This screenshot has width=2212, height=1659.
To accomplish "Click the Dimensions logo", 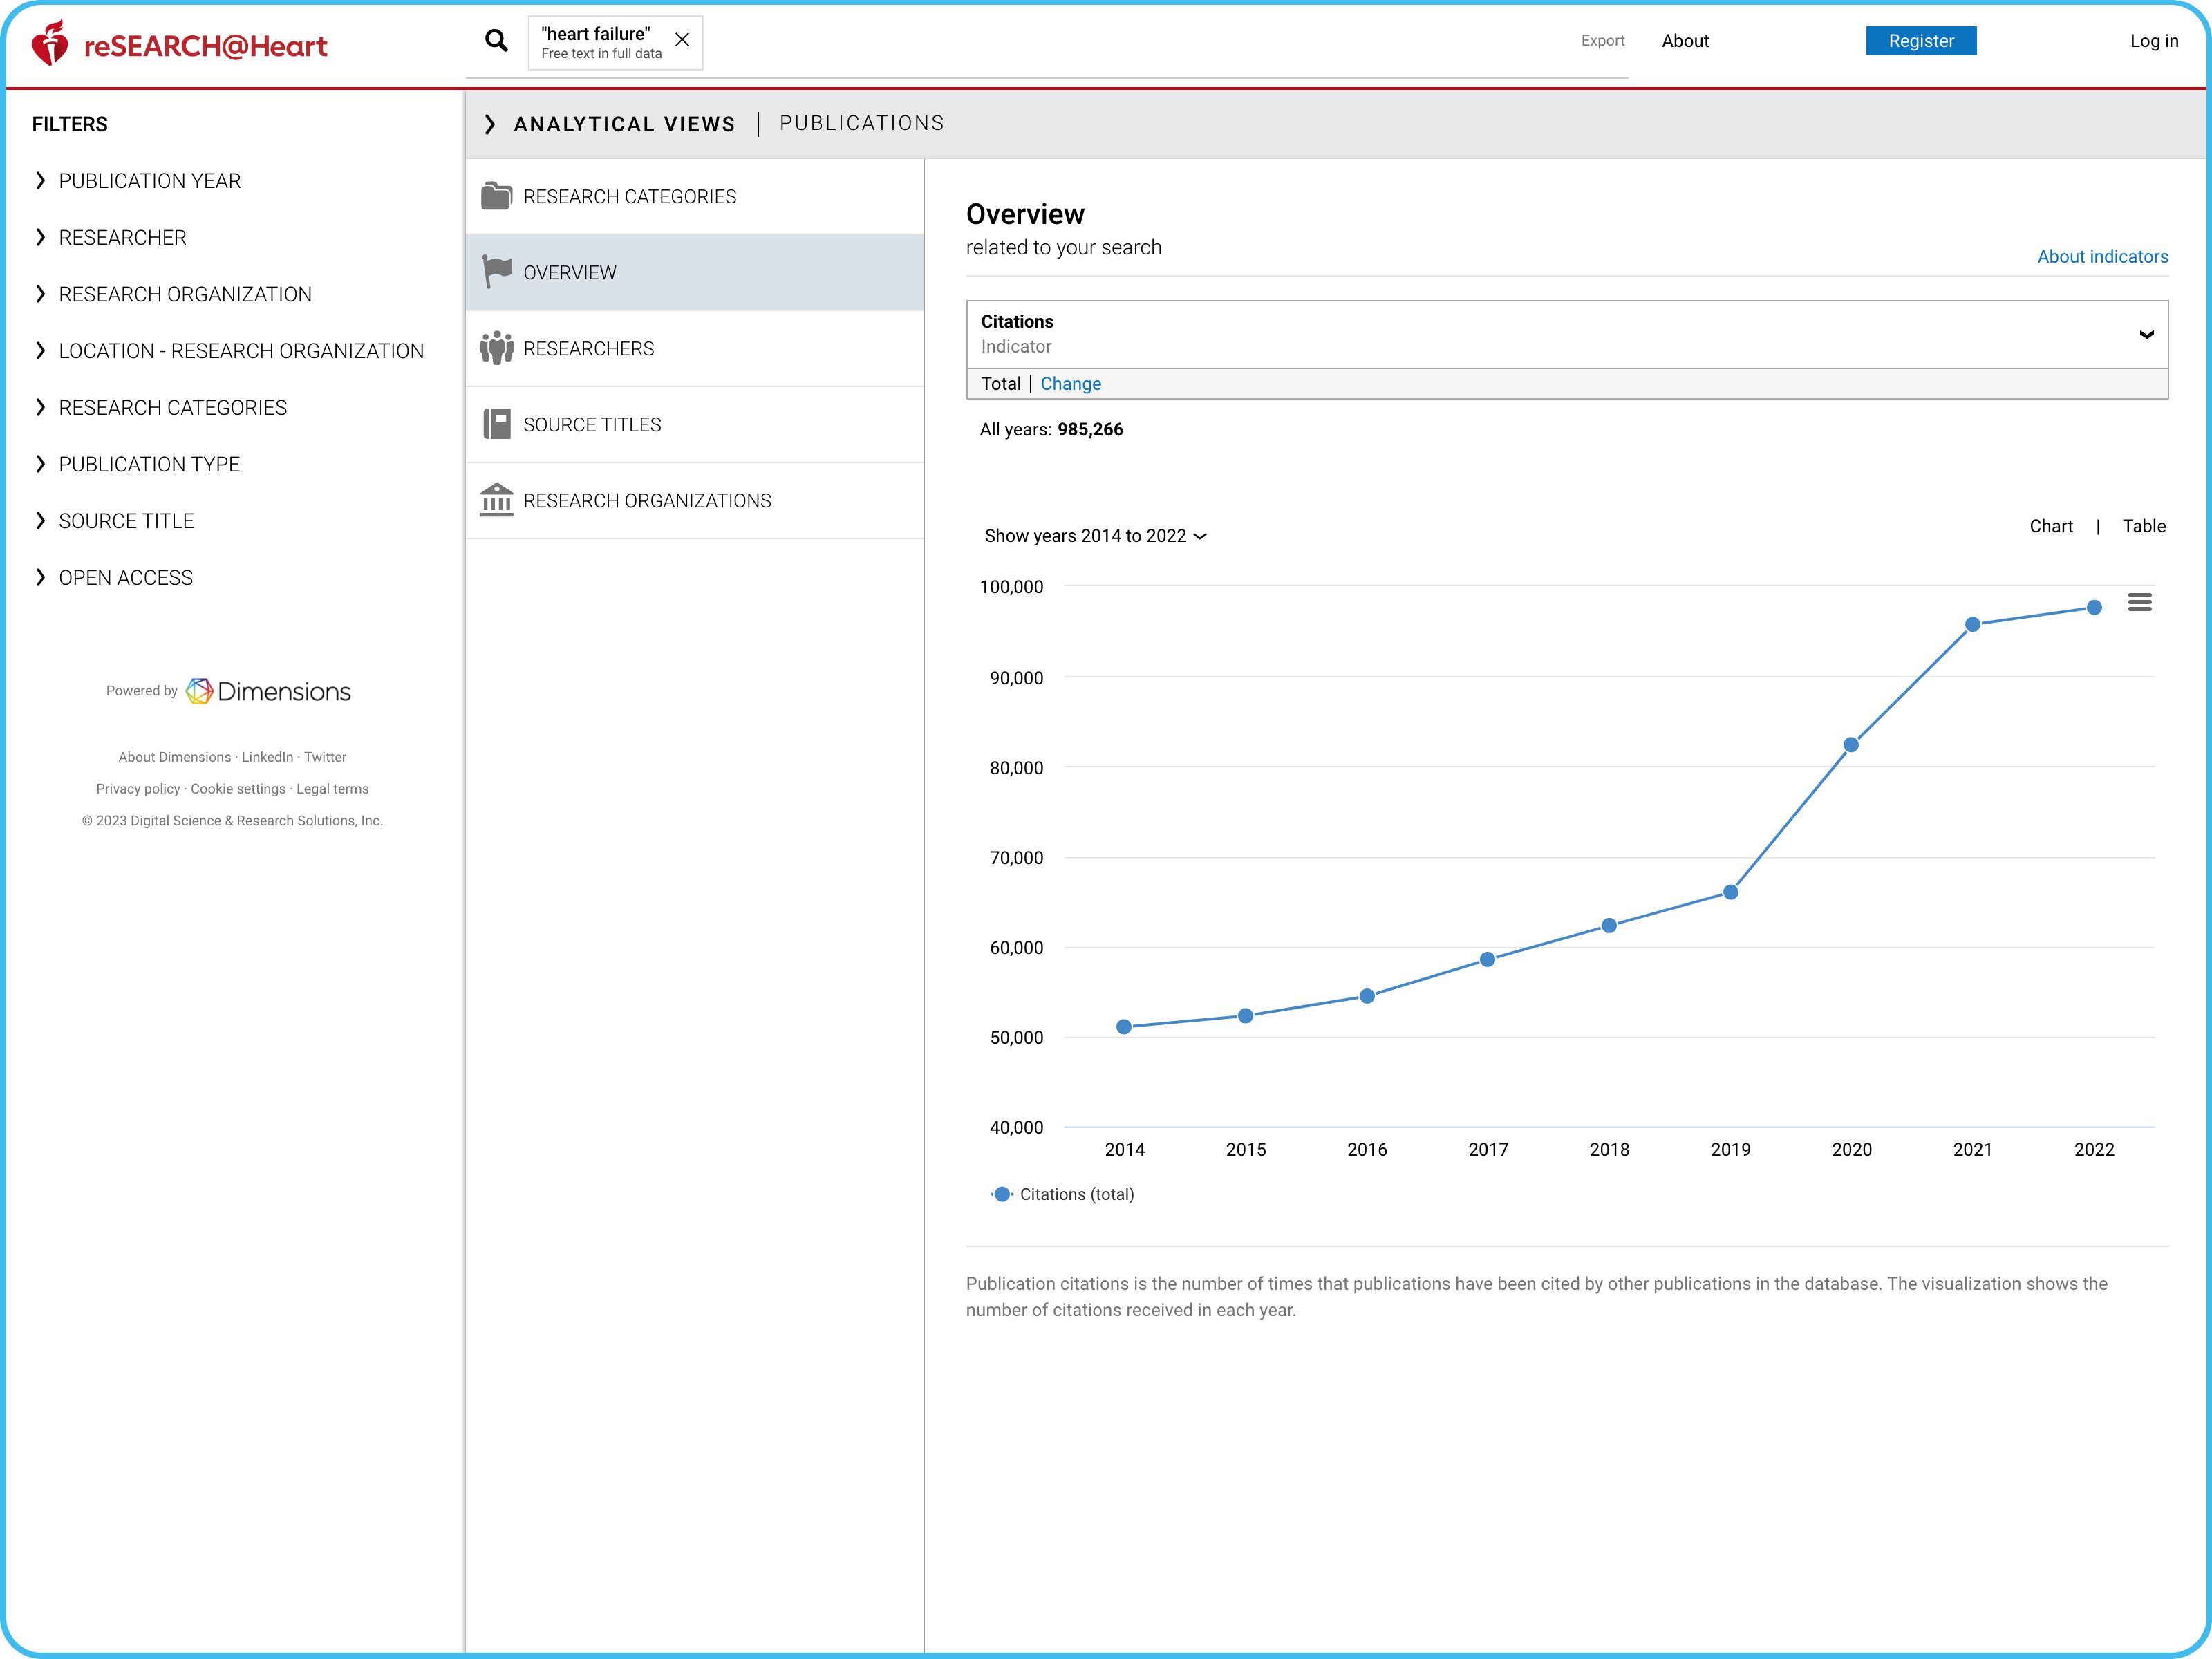I will tap(268, 691).
